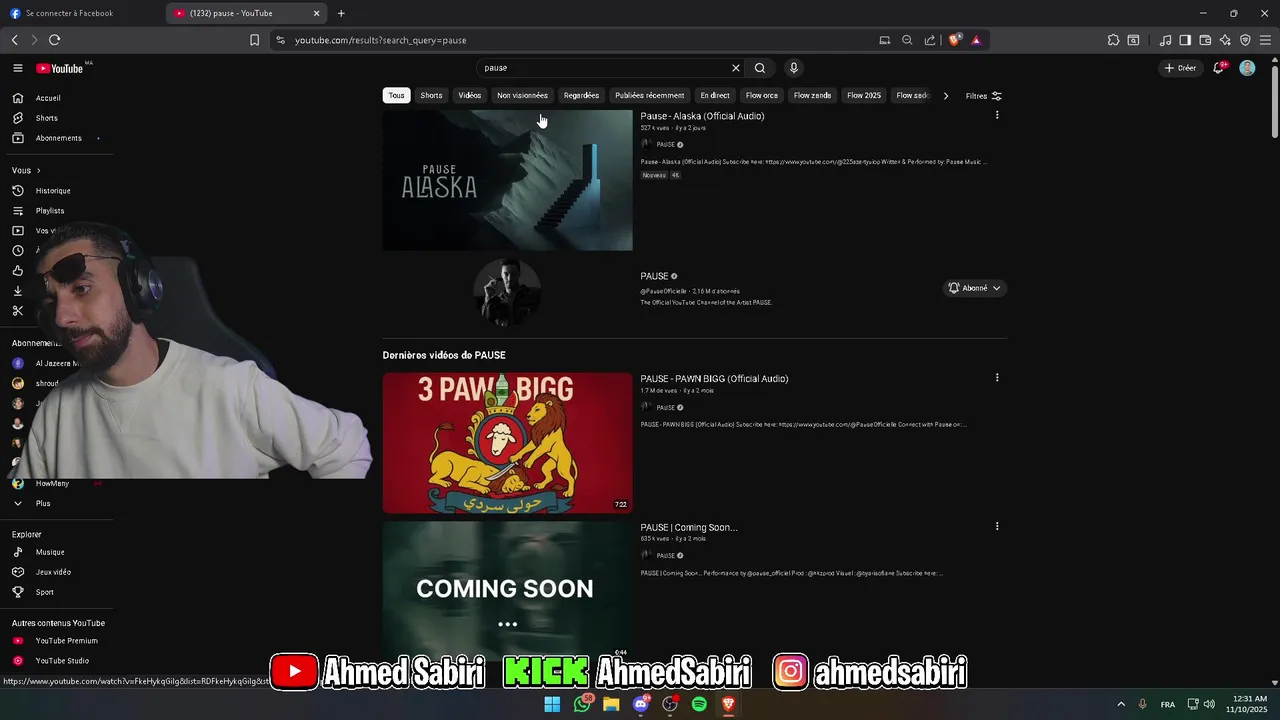Open the Brave Leo AI sparkle icon
This screenshot has height=720, width=1280.
(1225, 40)
